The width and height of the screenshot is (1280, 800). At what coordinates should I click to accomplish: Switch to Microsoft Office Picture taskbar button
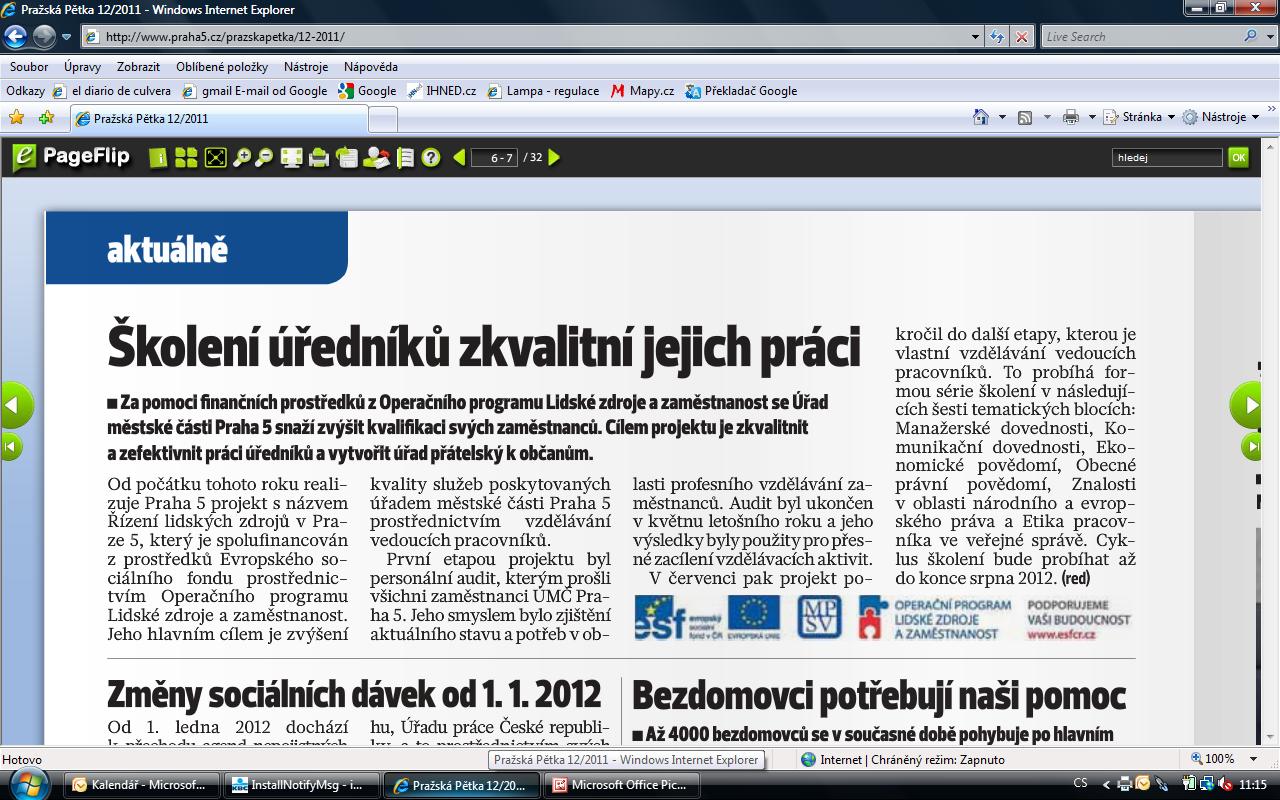[x=621, y=785]
